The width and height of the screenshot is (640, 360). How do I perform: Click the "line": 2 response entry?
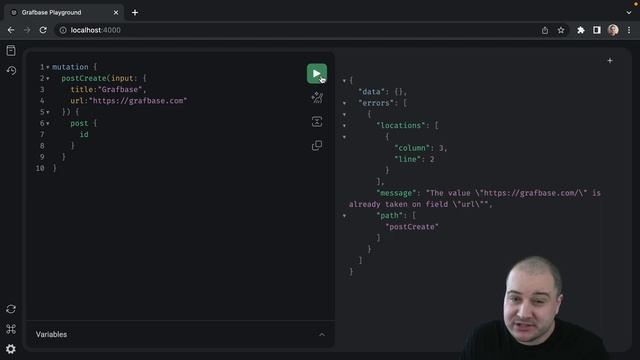[x=414, y=159]
